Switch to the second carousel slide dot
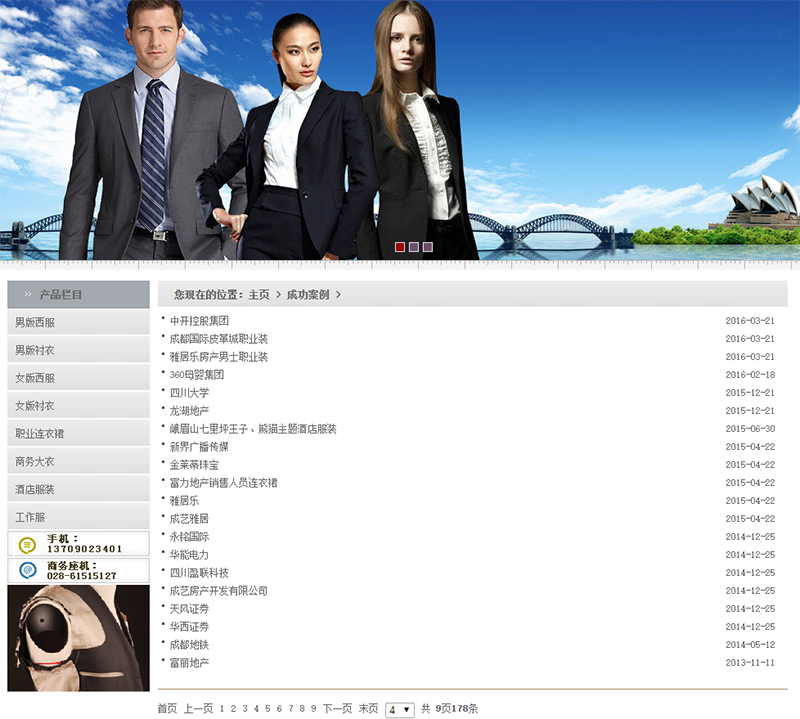This screenshot has width=800, height=719. tap(414, 247)
